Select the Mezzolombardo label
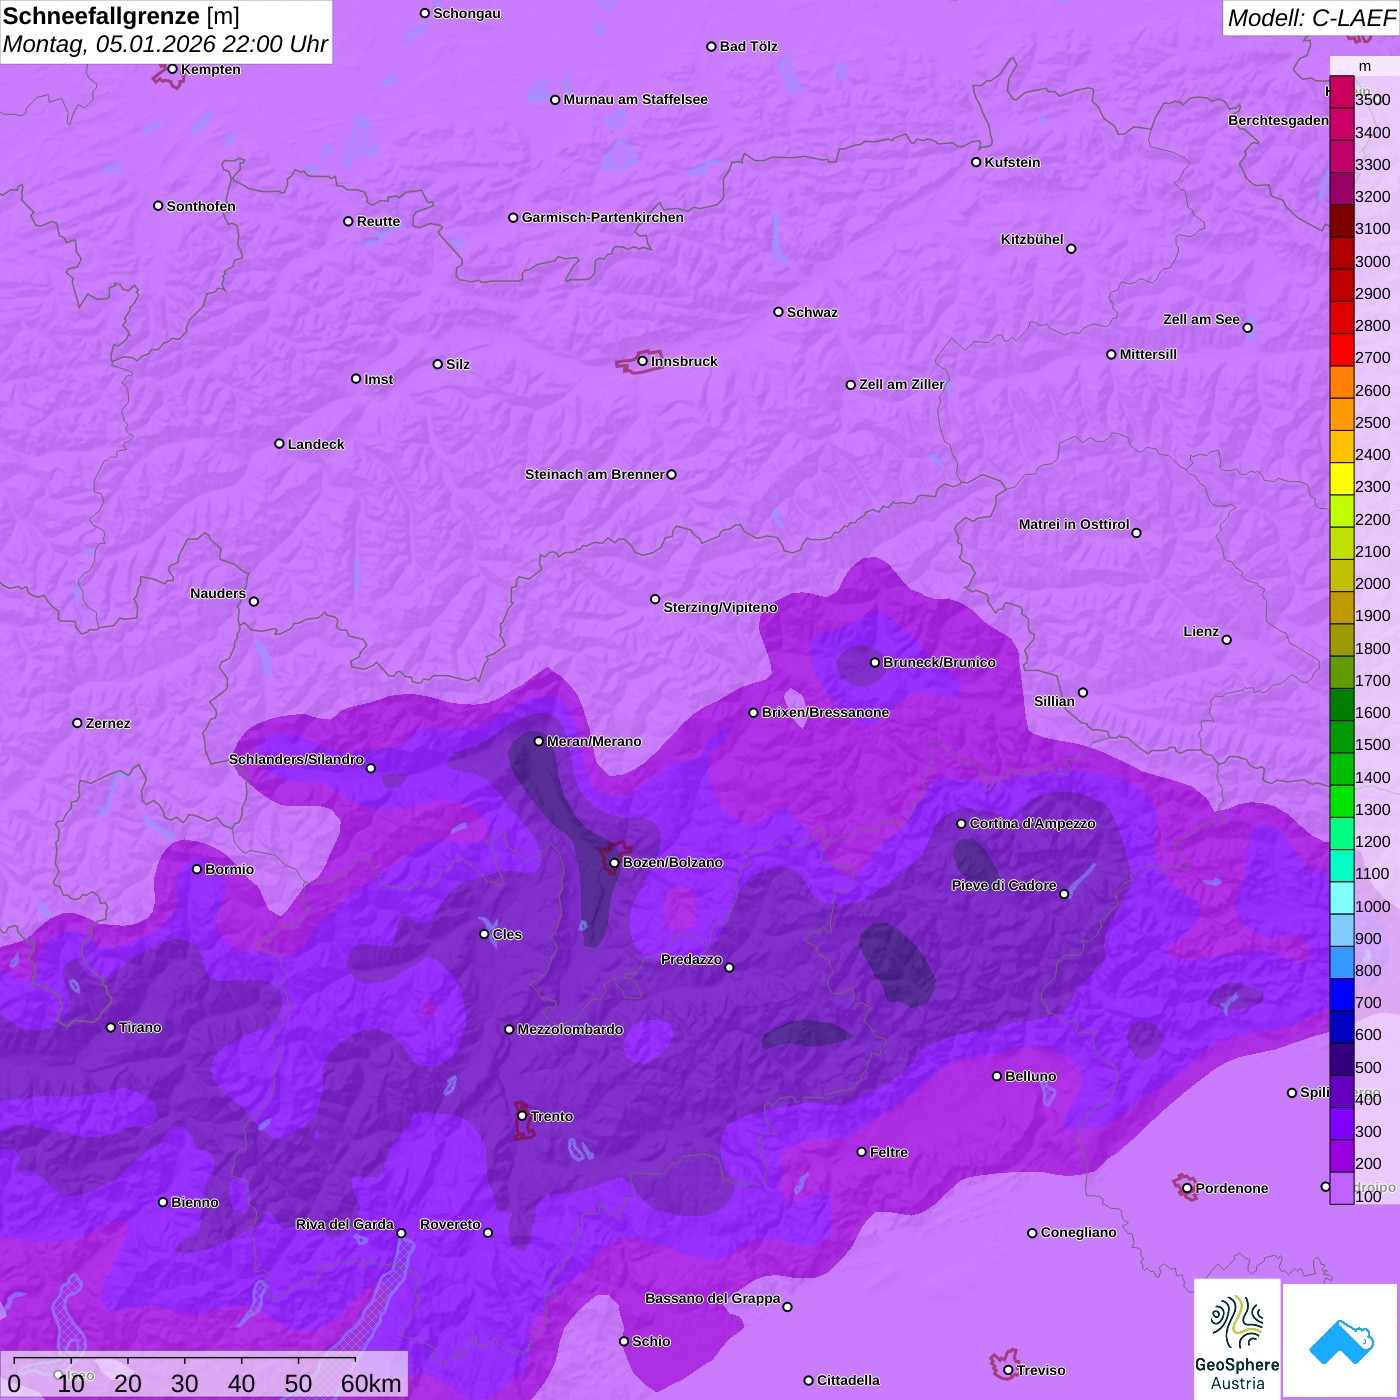Screen dimensions: 1400x1400 [570, 1029]
